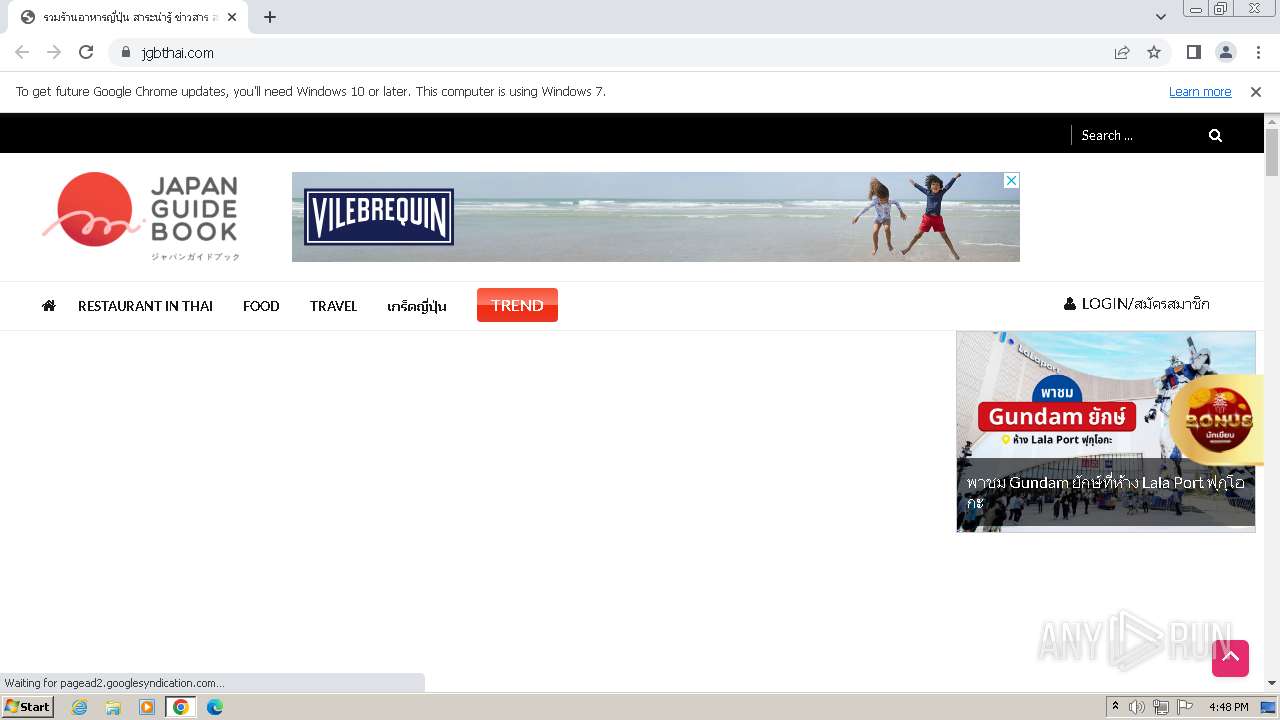1280x720 pixels.
Task: Open the Chrome profile menu
Action: coord(1225,52)
